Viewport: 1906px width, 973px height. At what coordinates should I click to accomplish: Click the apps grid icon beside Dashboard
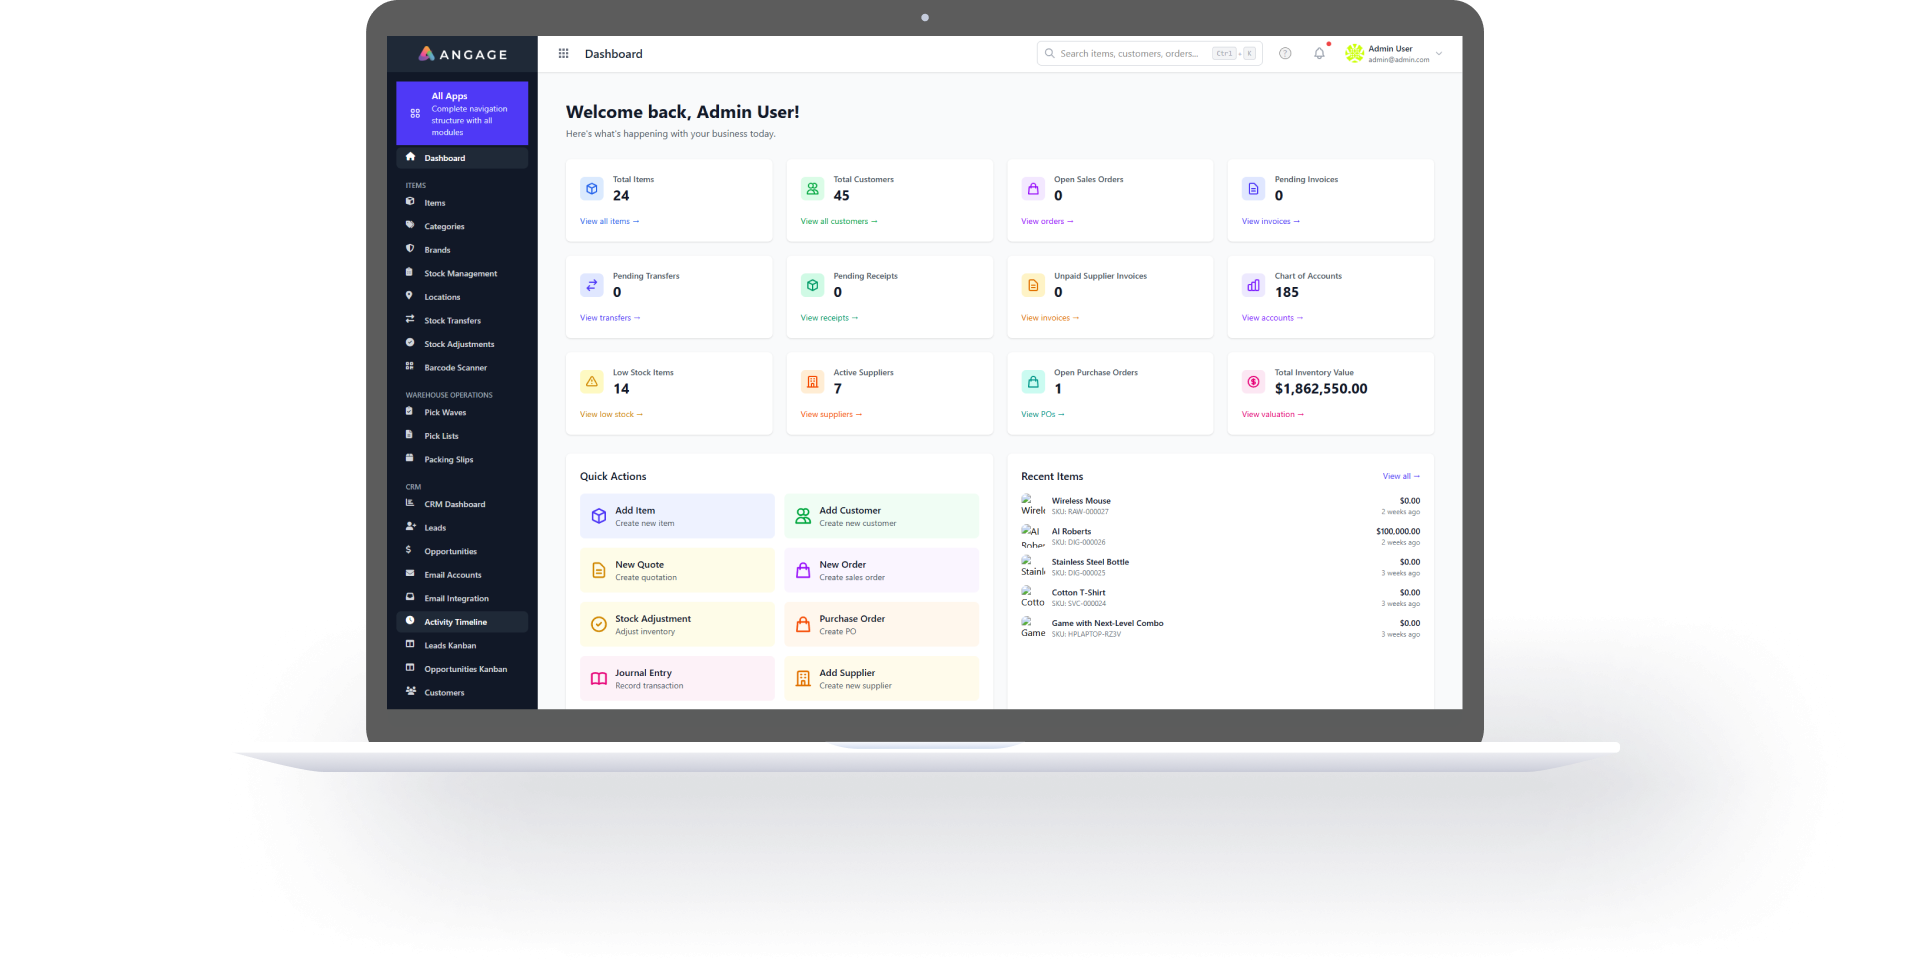pyautogui.click(x=563, y=54)
